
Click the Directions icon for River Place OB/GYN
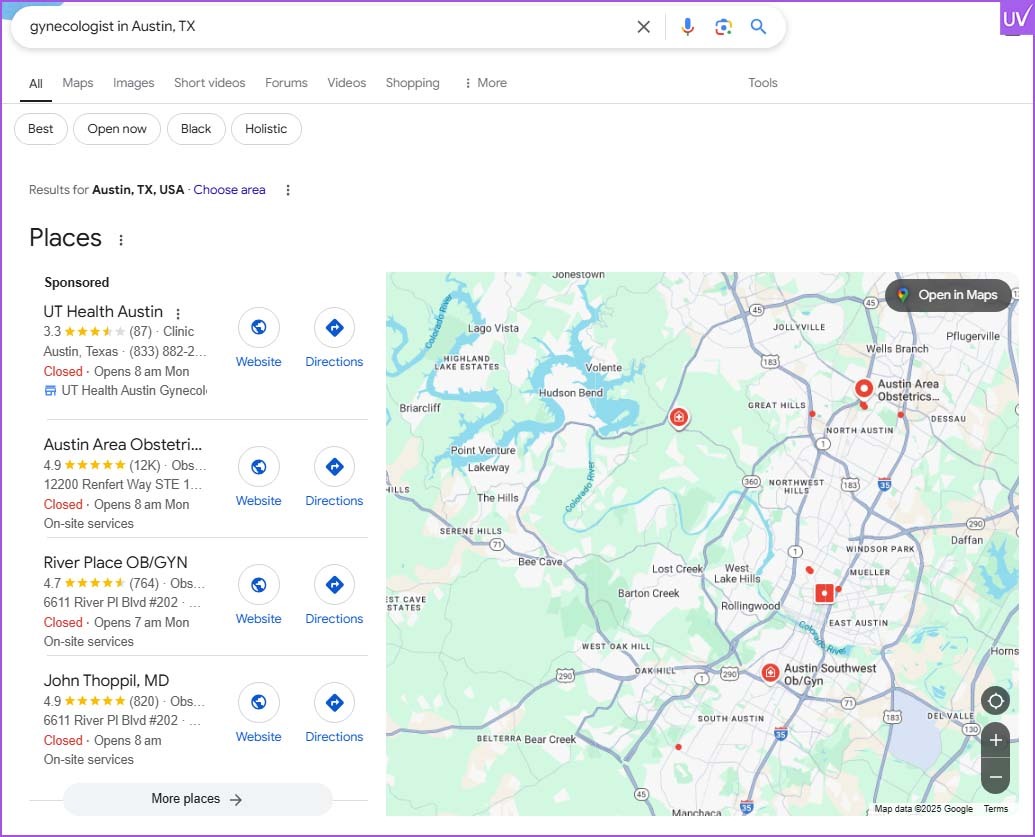pos(335,585)
